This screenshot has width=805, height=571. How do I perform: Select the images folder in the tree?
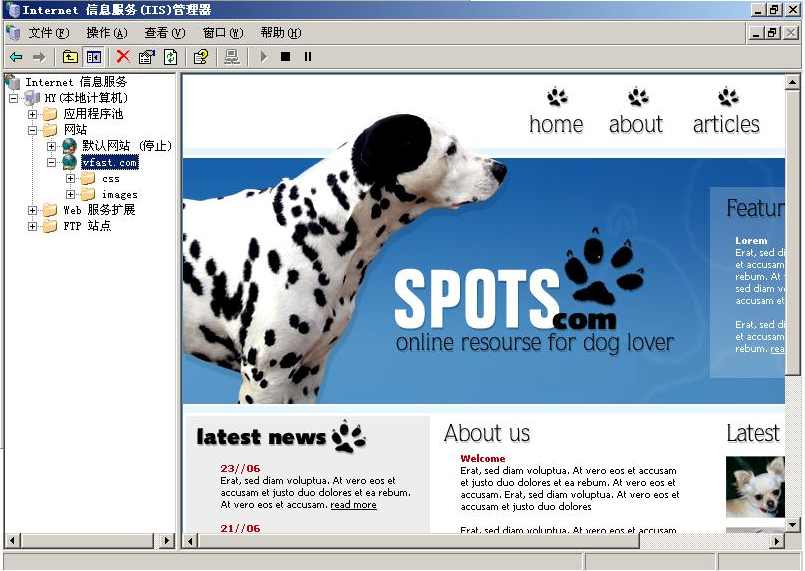pos(119,195)
